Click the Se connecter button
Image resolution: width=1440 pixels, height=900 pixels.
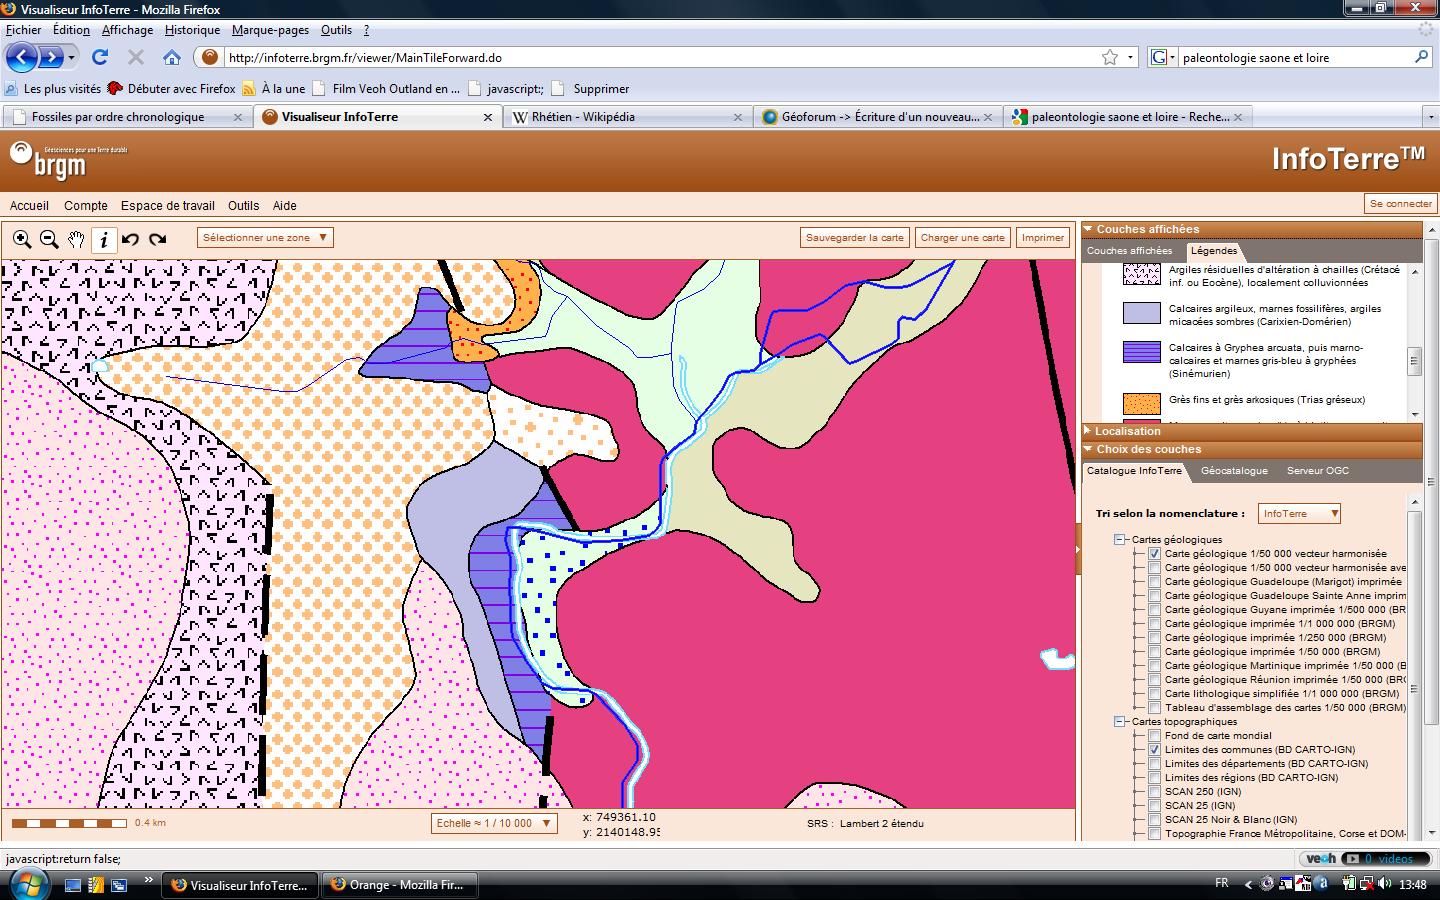pyautogui.click(x=1400, y=203)
